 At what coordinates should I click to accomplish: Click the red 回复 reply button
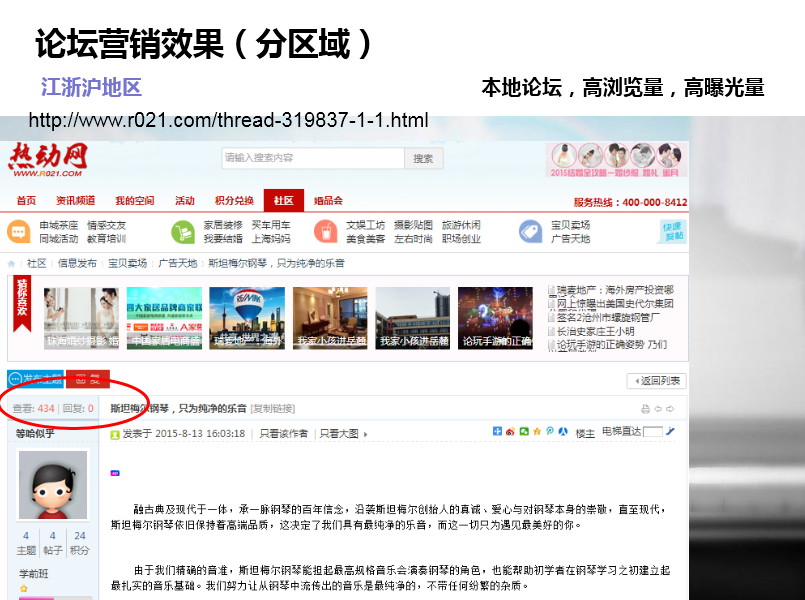pyautogui.click(x=88, y=379)
